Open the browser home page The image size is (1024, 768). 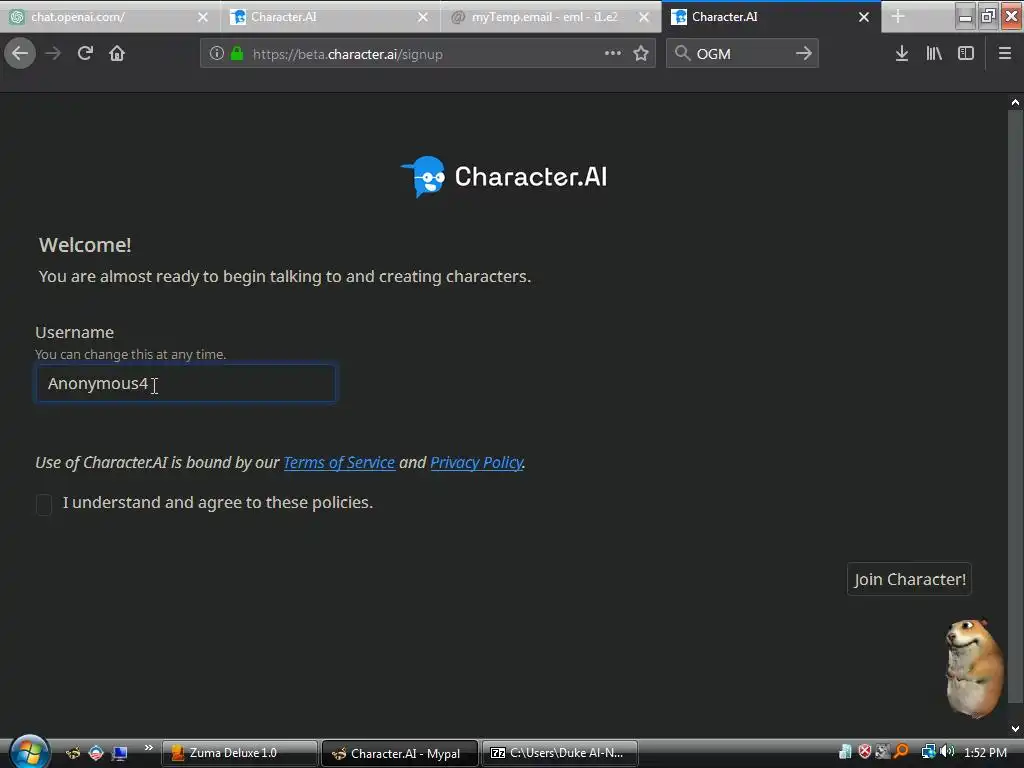point(117,54)
